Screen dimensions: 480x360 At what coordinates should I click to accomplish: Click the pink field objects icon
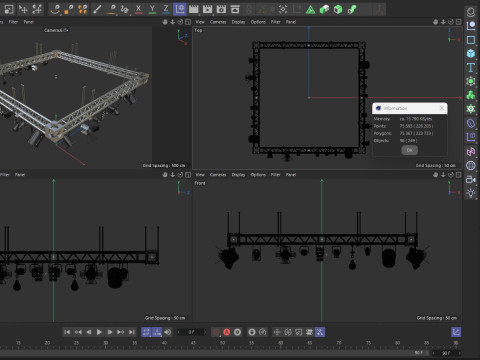tap(471, 152)
